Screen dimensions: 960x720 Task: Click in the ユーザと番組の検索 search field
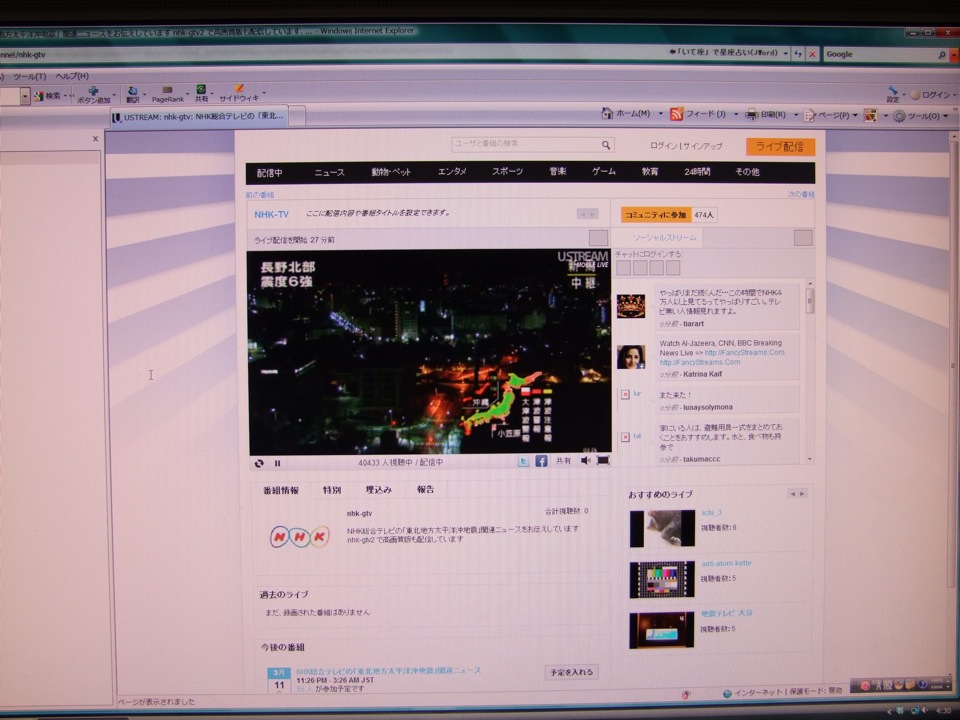tap(527, 144)
